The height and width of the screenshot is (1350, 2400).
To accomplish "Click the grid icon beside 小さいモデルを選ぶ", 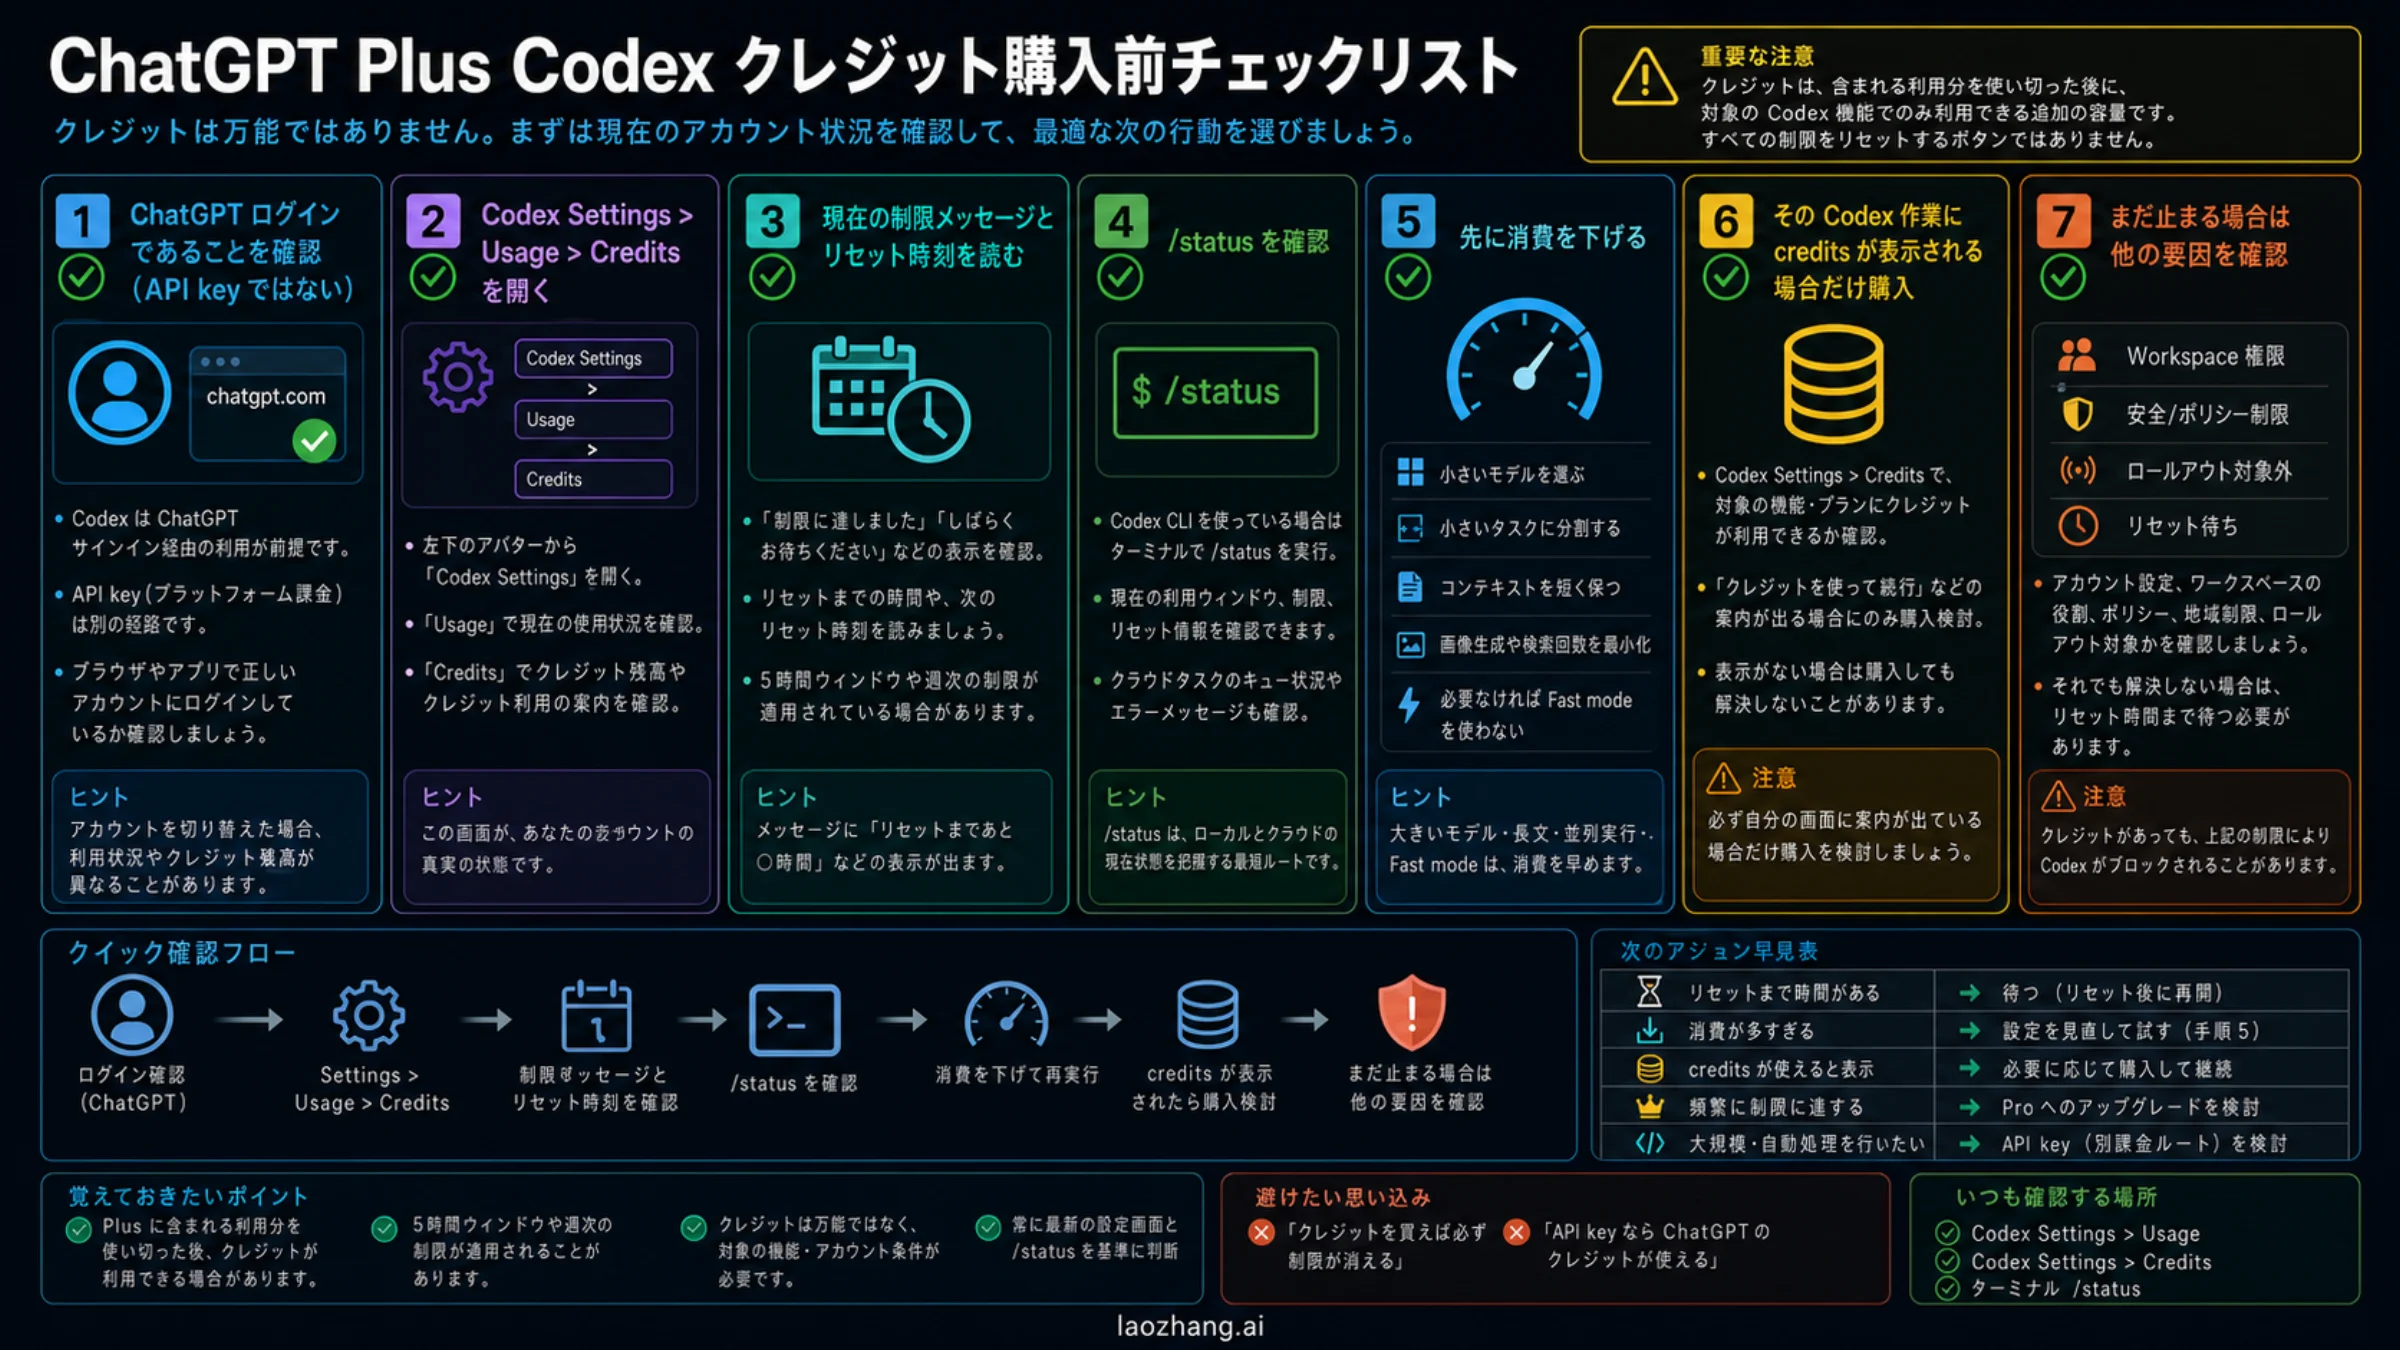I will coord(1410,472).
